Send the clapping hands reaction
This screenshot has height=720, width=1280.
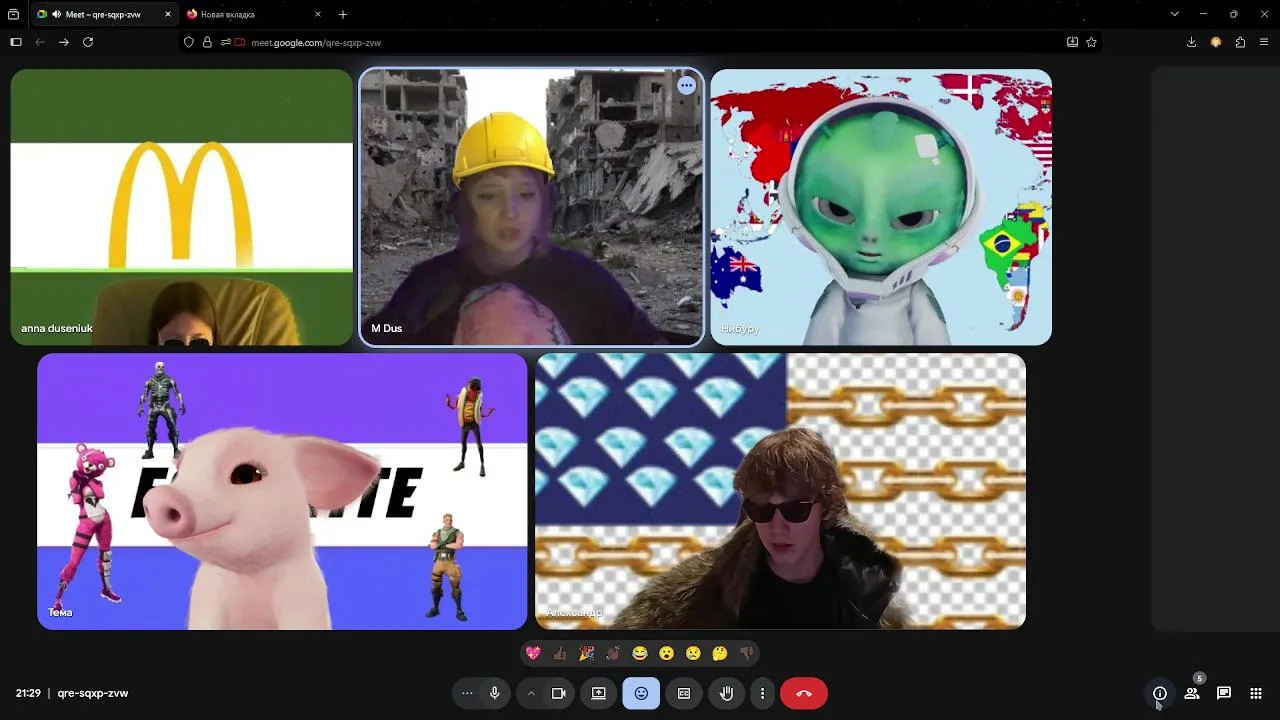613,653
